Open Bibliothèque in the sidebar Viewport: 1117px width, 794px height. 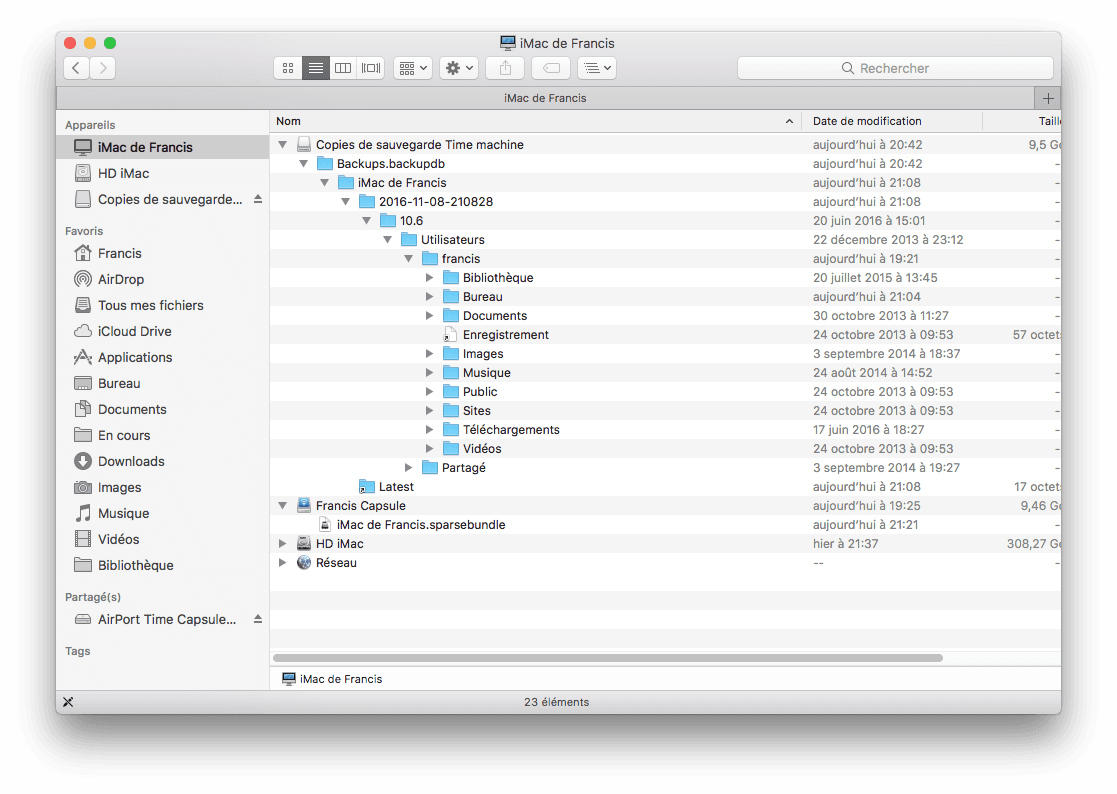[x=162, y=565]
